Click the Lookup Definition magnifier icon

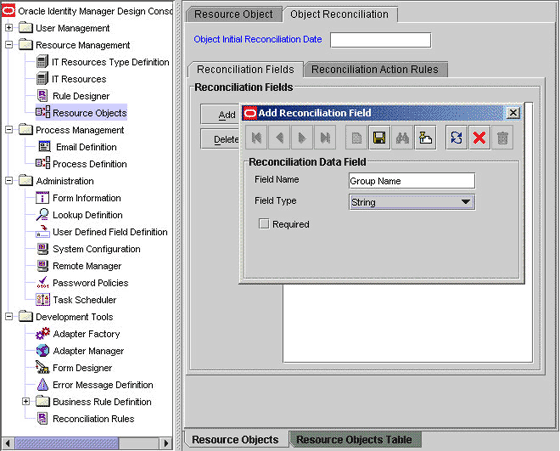click(x=42, y=214)
